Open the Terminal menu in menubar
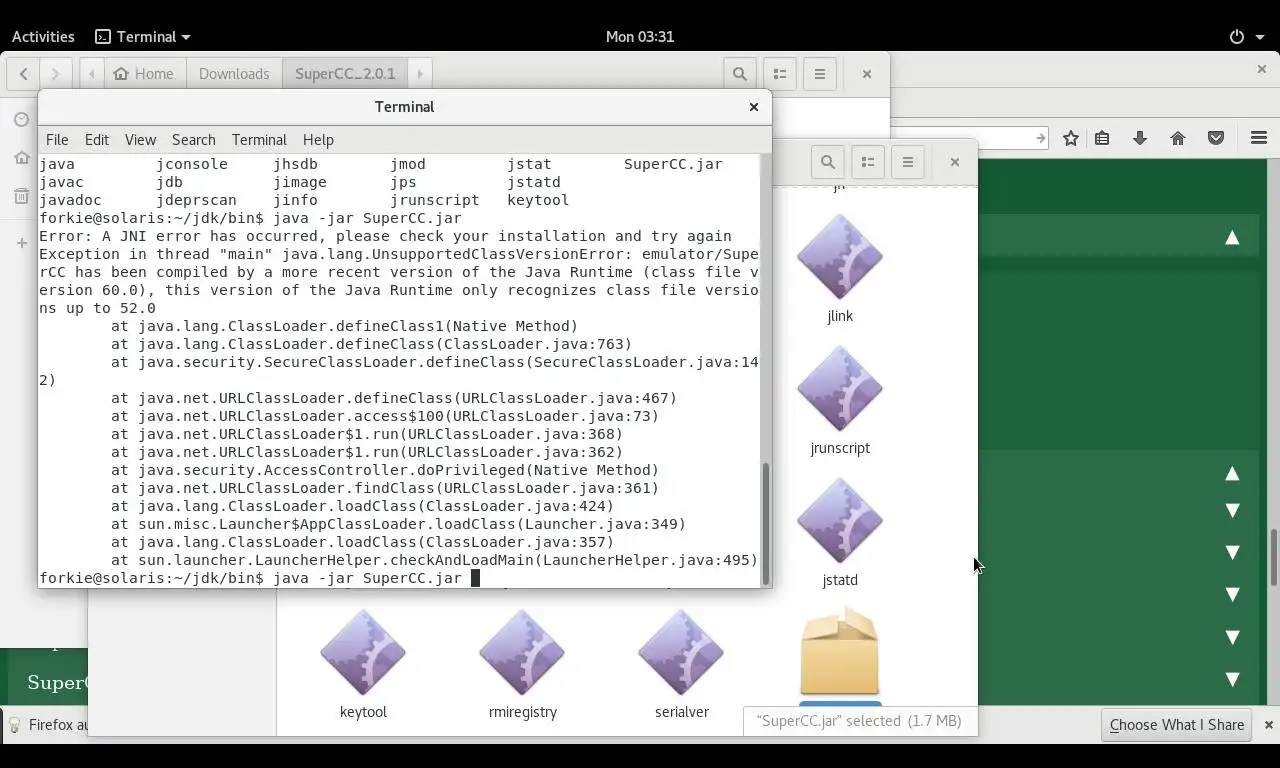This screenshot has height=768, width=1280. [259, 140]
